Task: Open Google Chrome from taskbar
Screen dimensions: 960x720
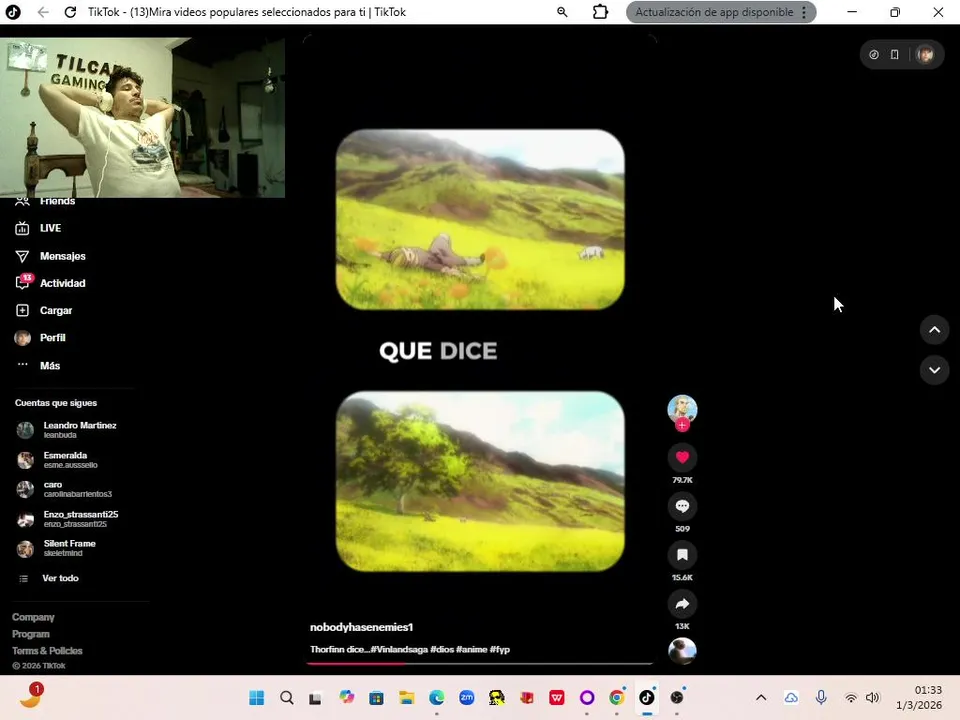Action: [x=617, y=697]
